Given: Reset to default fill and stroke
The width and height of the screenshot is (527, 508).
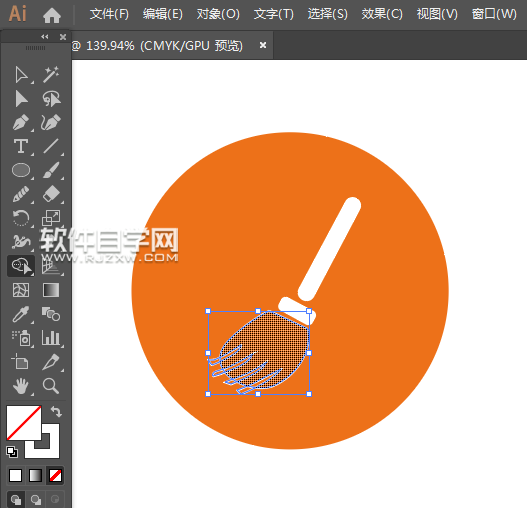Looking at the screenshot, I should [12, 452].
